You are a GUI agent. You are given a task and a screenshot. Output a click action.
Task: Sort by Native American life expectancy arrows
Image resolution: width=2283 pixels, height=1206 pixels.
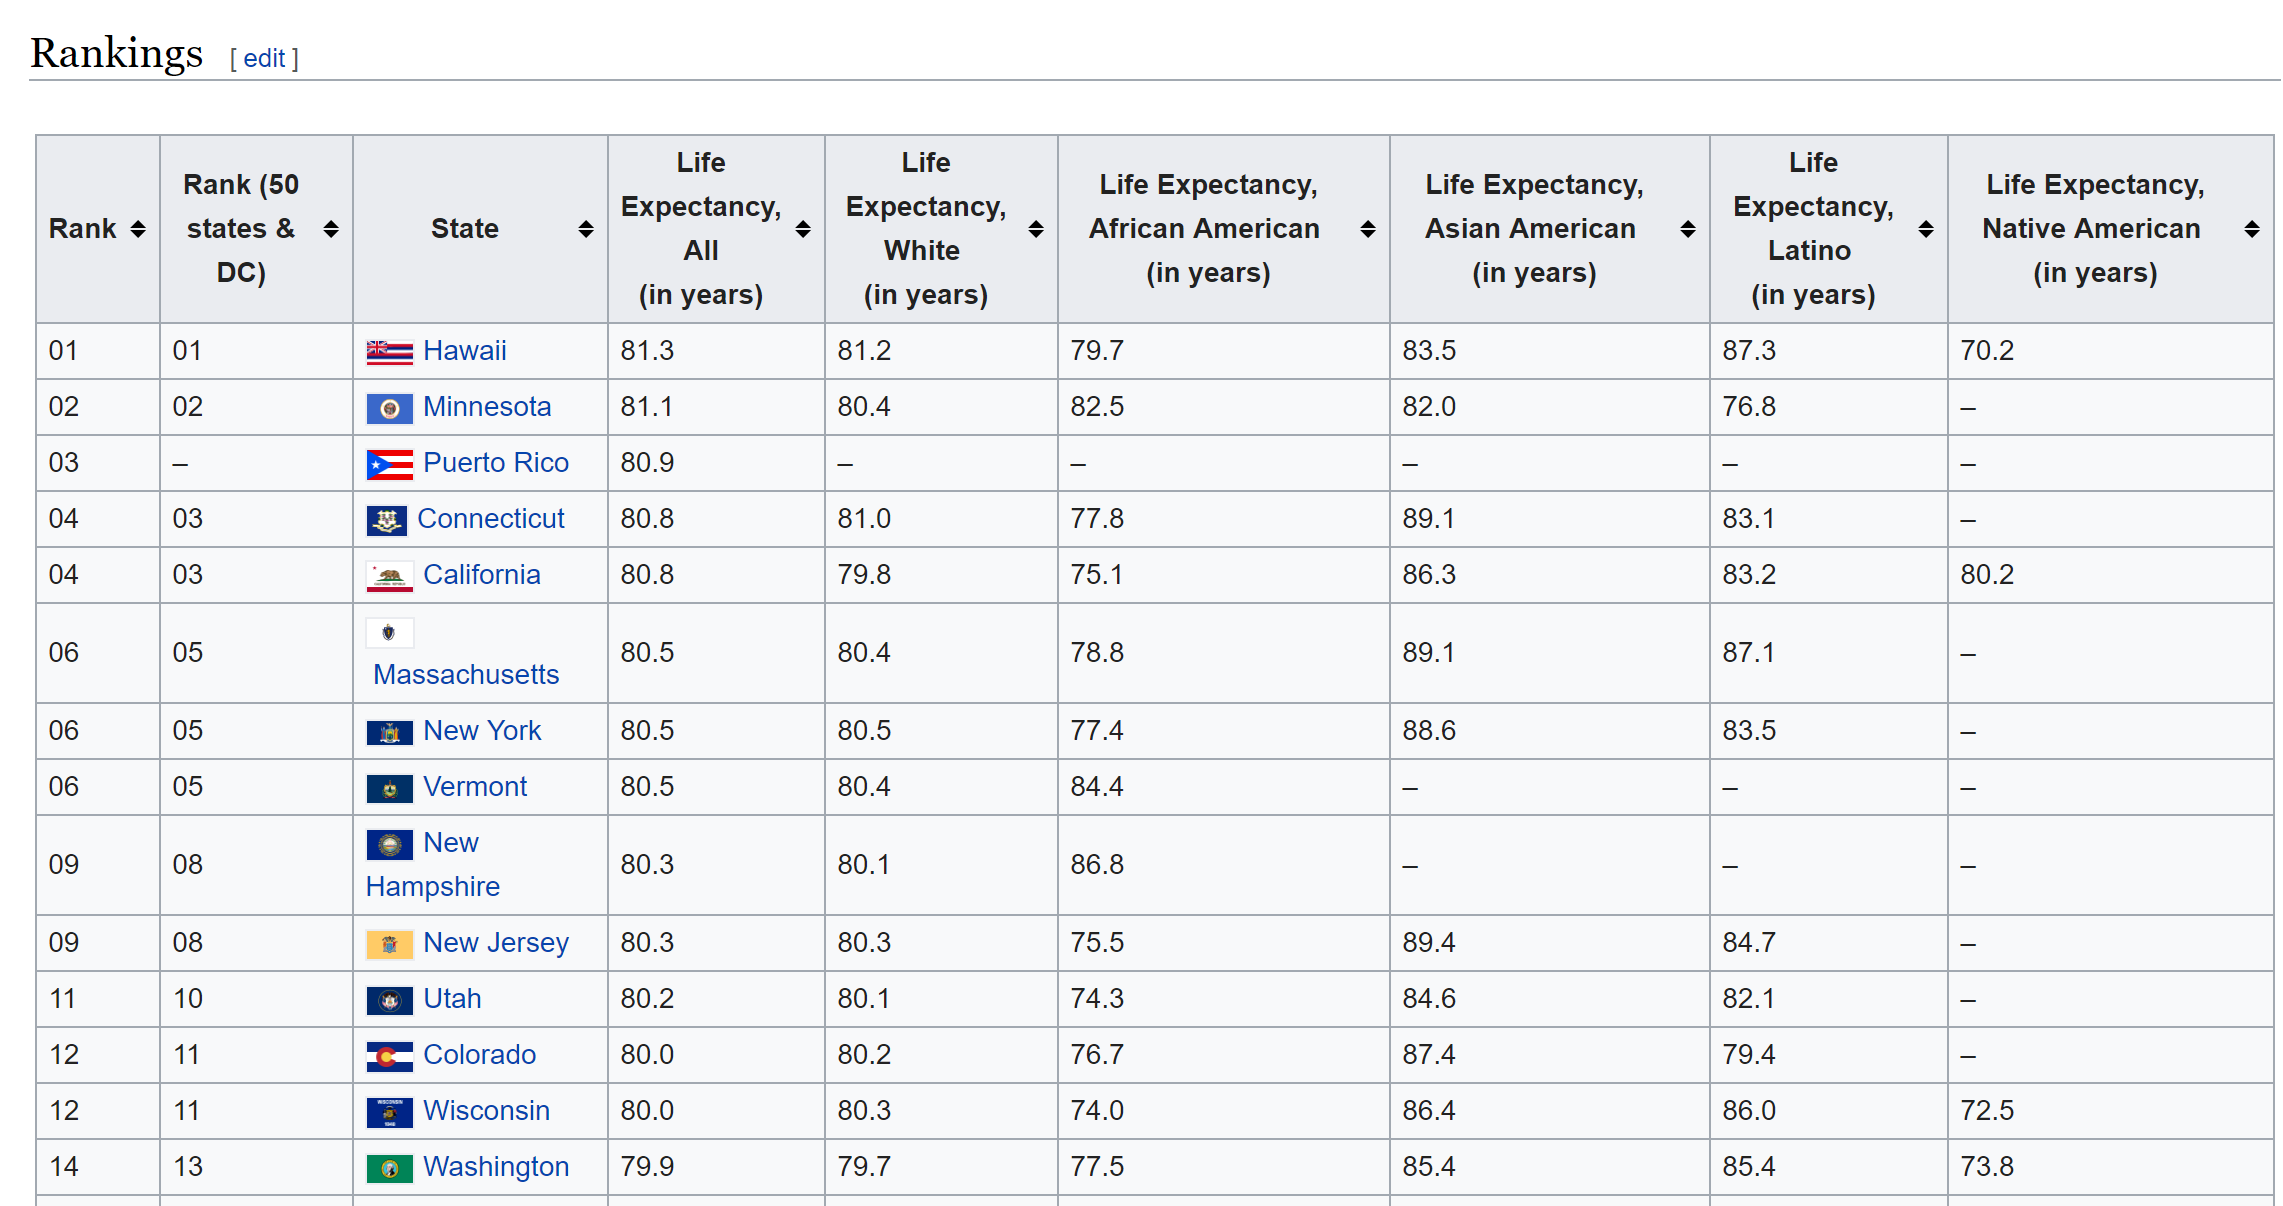tap(2252, 229)
